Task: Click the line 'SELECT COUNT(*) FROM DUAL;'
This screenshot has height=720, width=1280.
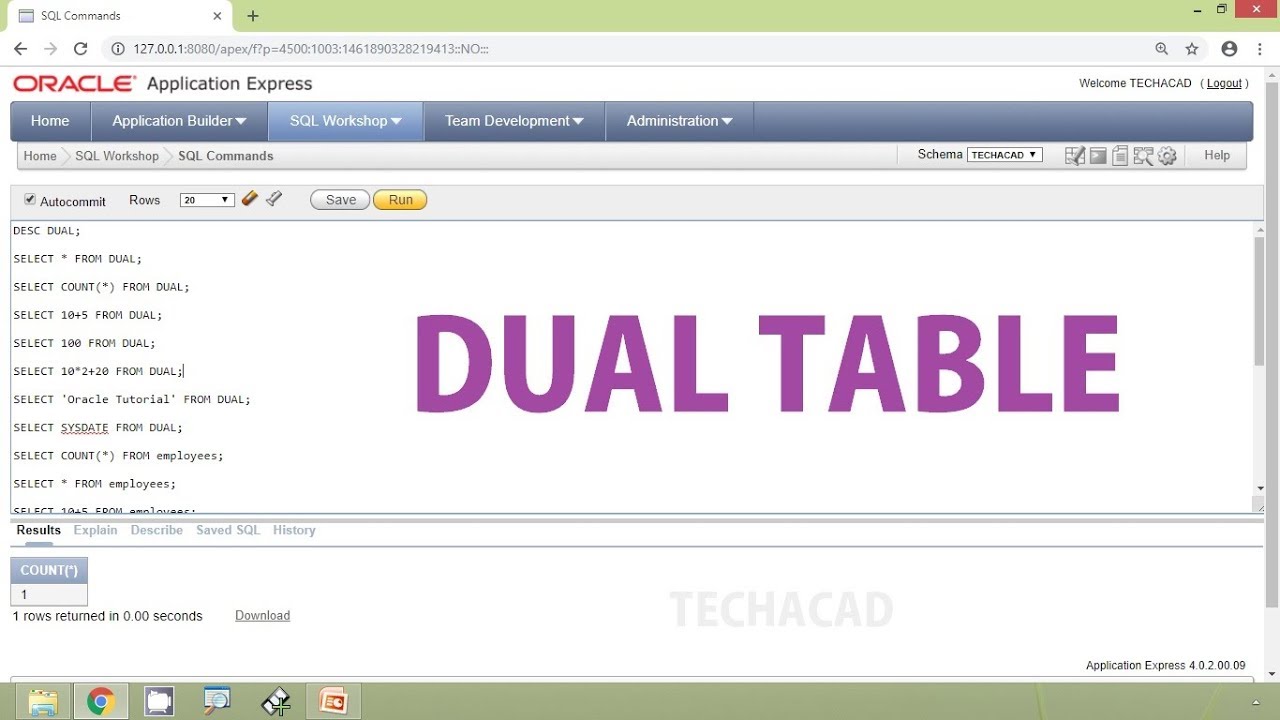Action: pyautogui.click(x=101, y=287)
